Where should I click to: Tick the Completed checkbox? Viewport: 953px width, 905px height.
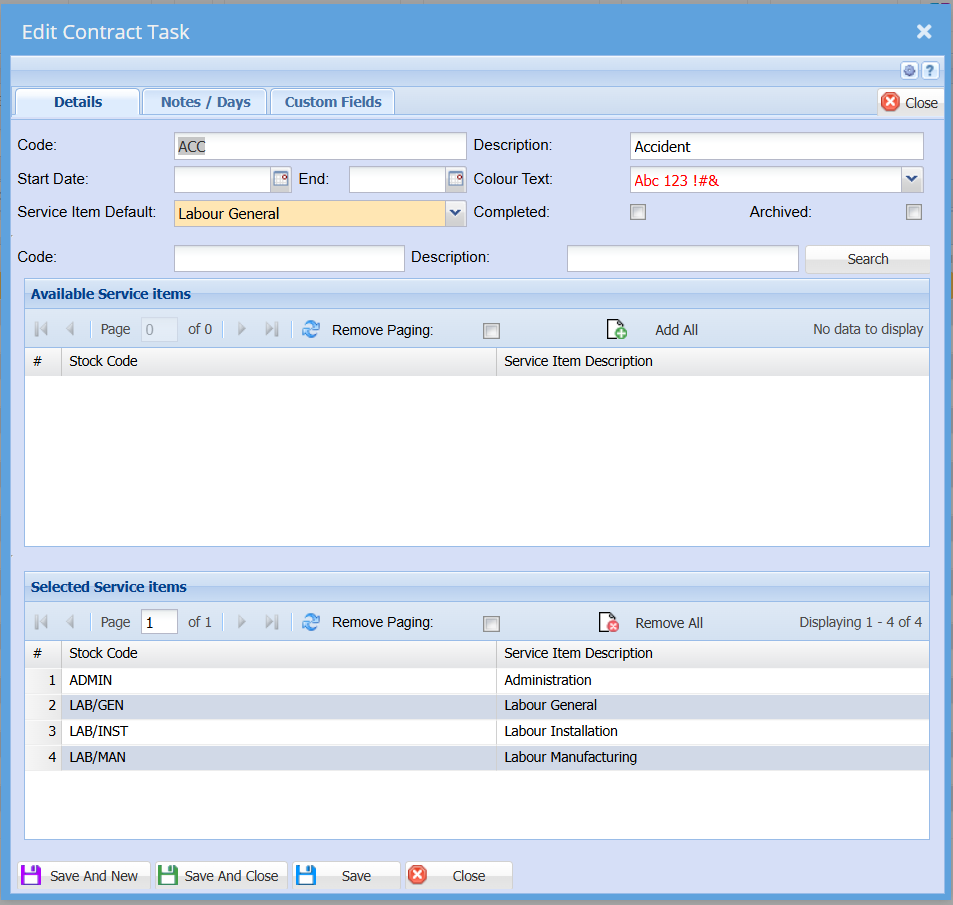pos(638,212)
